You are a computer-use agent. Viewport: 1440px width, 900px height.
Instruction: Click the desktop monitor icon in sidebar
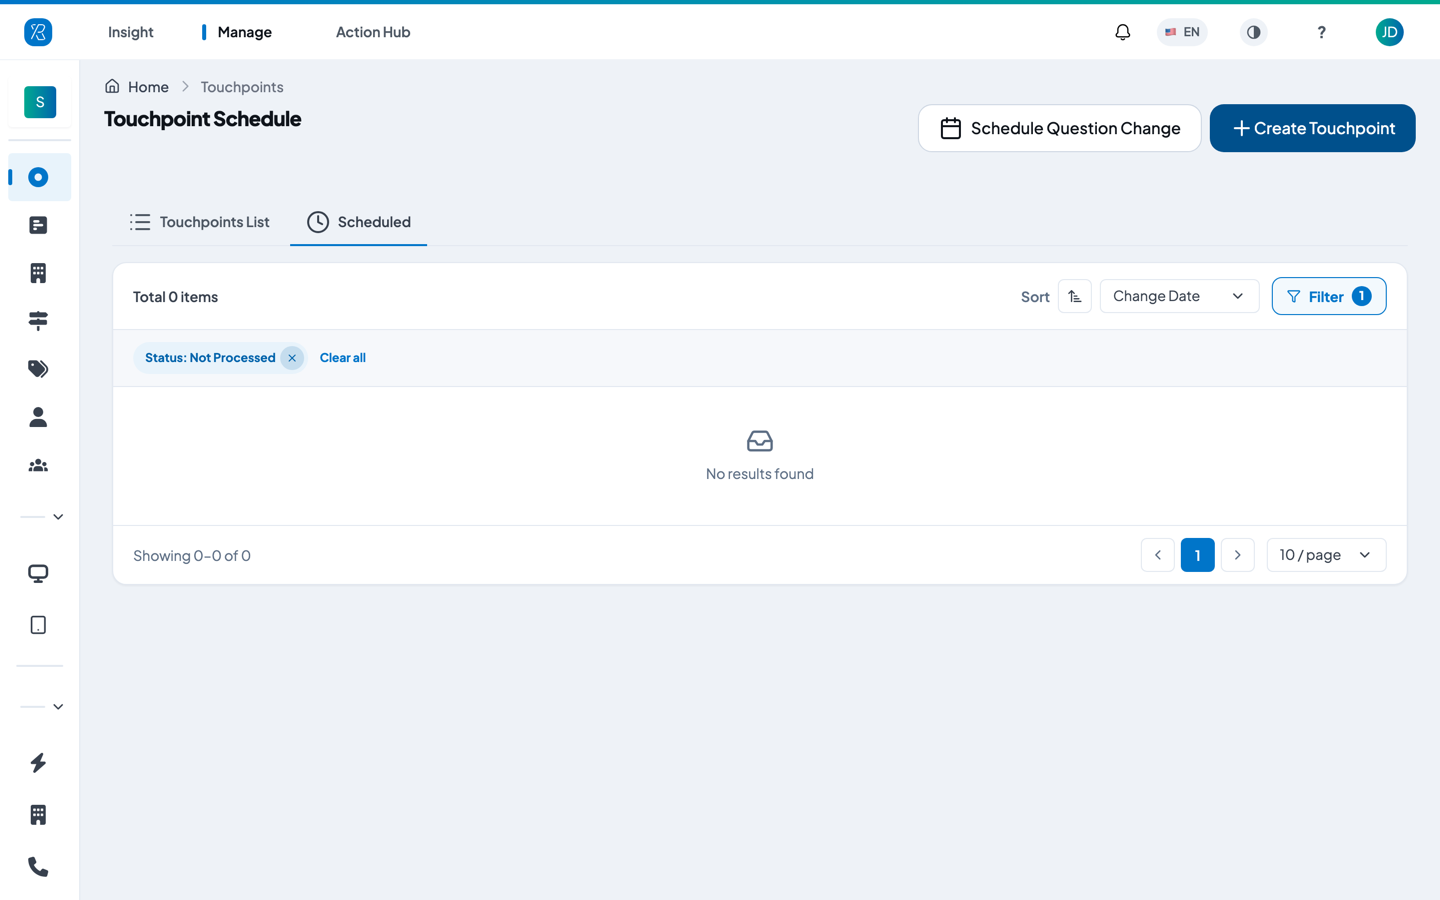pyautogui.click(x=38, y=574)
